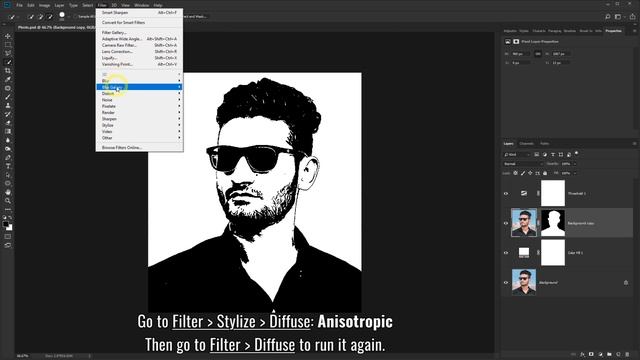640x360 pixels.
Task: Select the Eraser tool
Action: (x=8, y=122)
